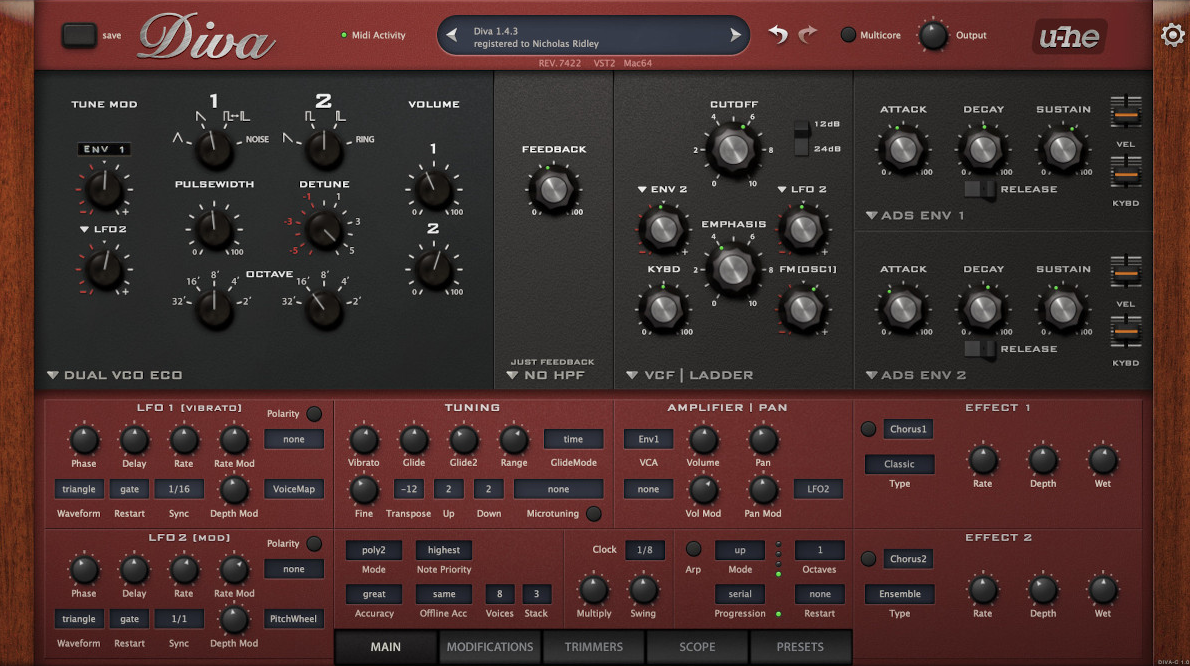Toggle Effect 1 power button

868,429
